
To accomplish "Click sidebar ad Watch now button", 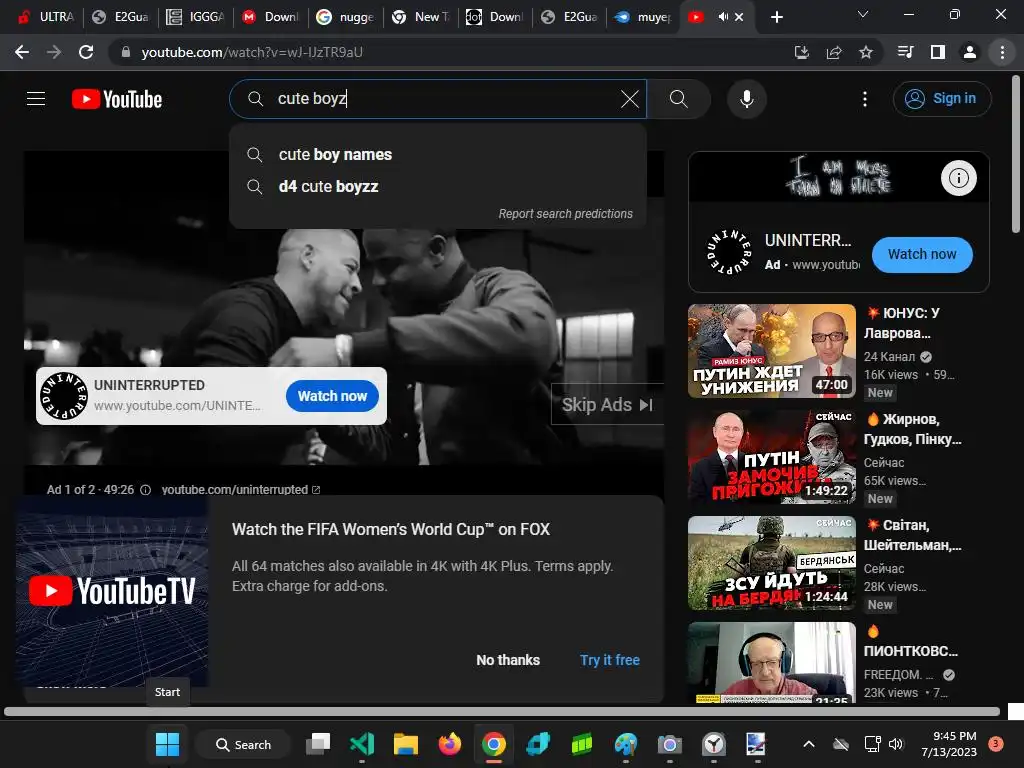I will 922,255.
